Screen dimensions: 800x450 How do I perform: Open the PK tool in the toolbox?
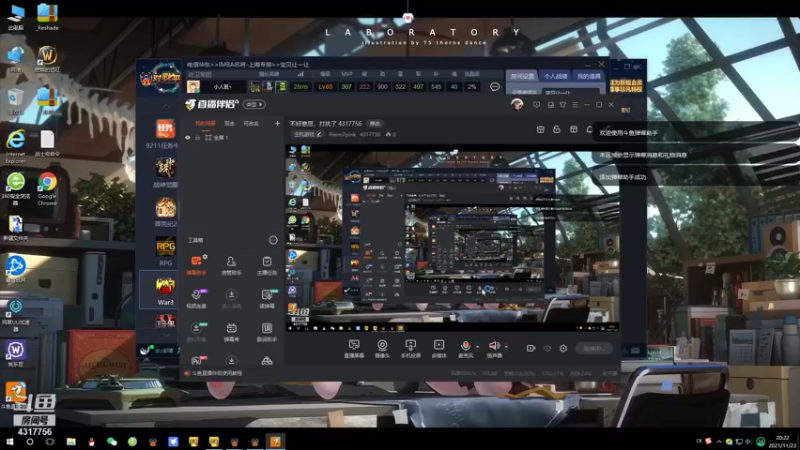[196, 360]
